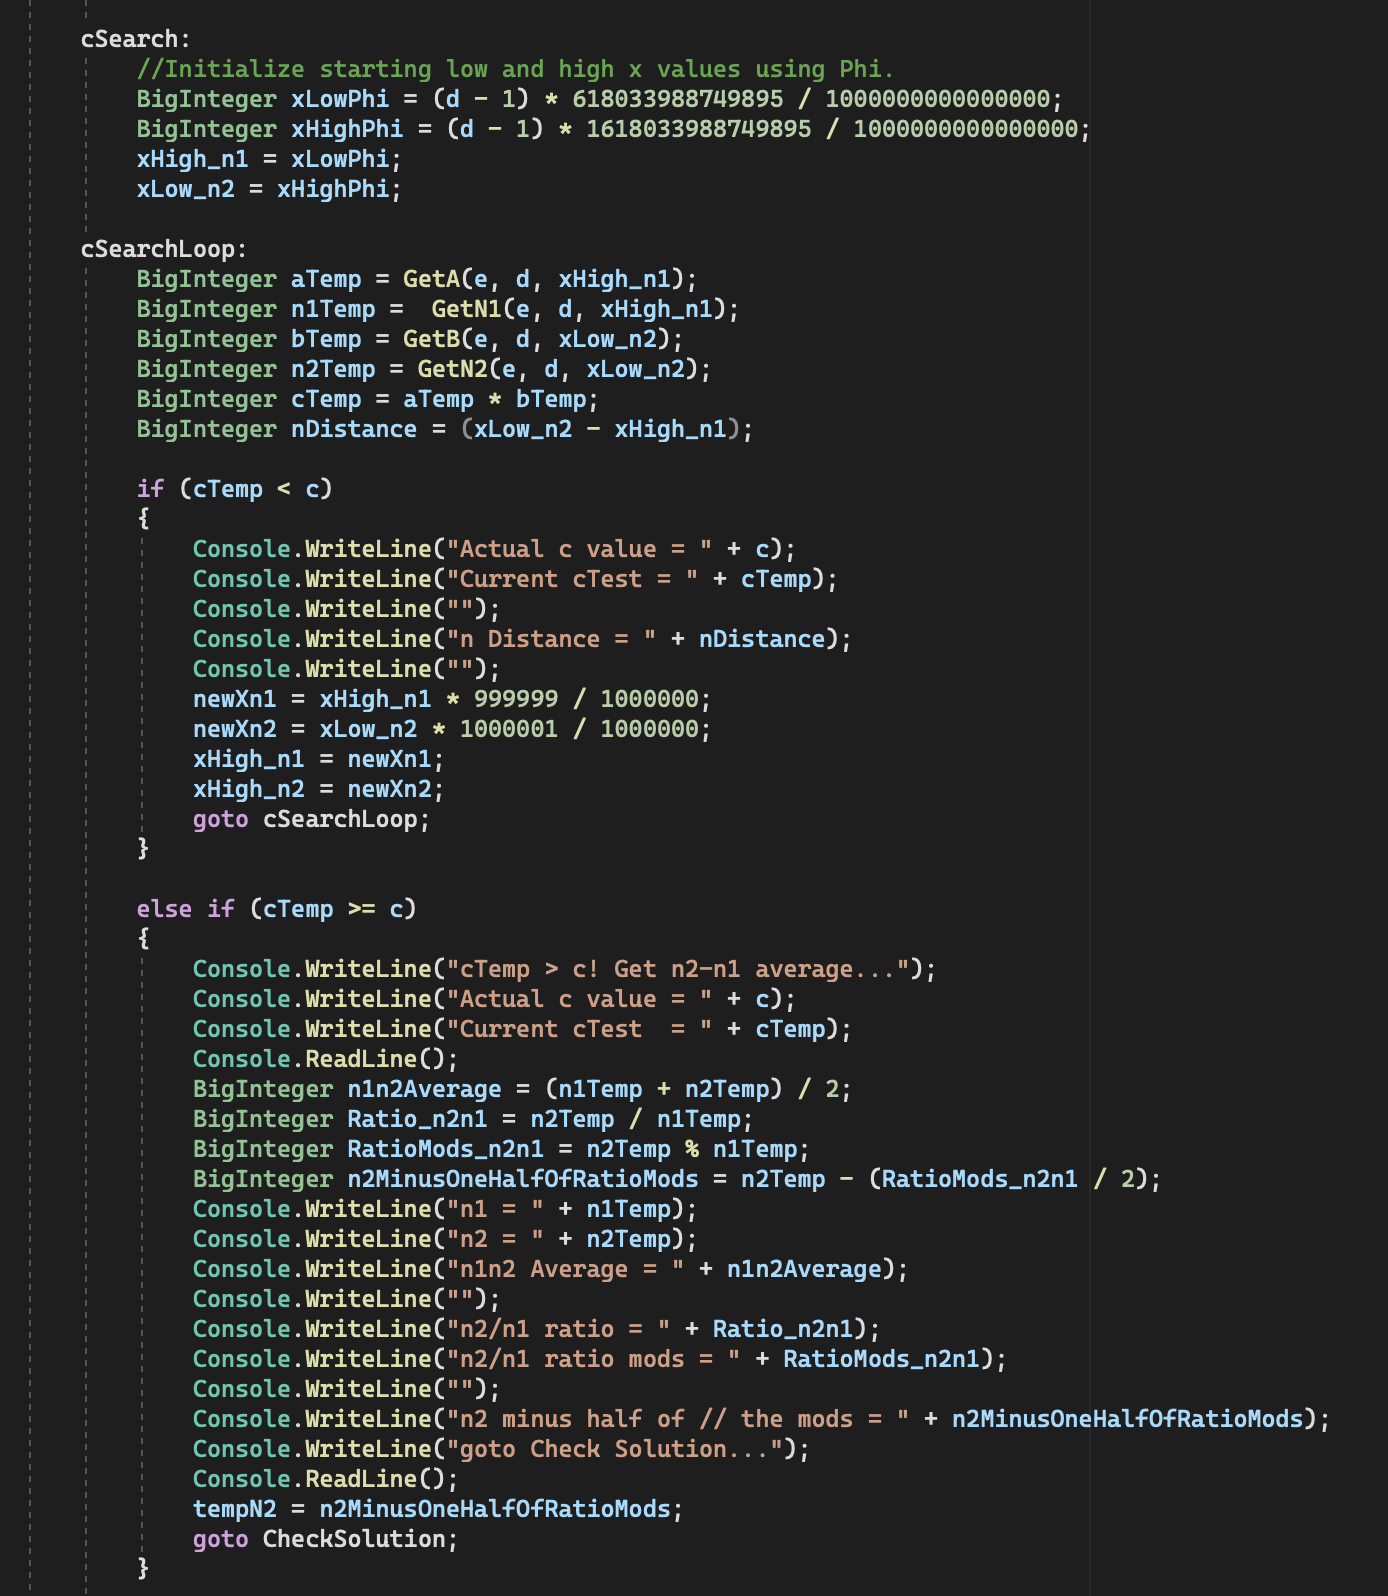This screenshot has height=1596, width=1388.
Task: Place cursor on 'xHigh_n1 = xLowPhi;' line
Action: pyautogui.click(x=269, y=159)
